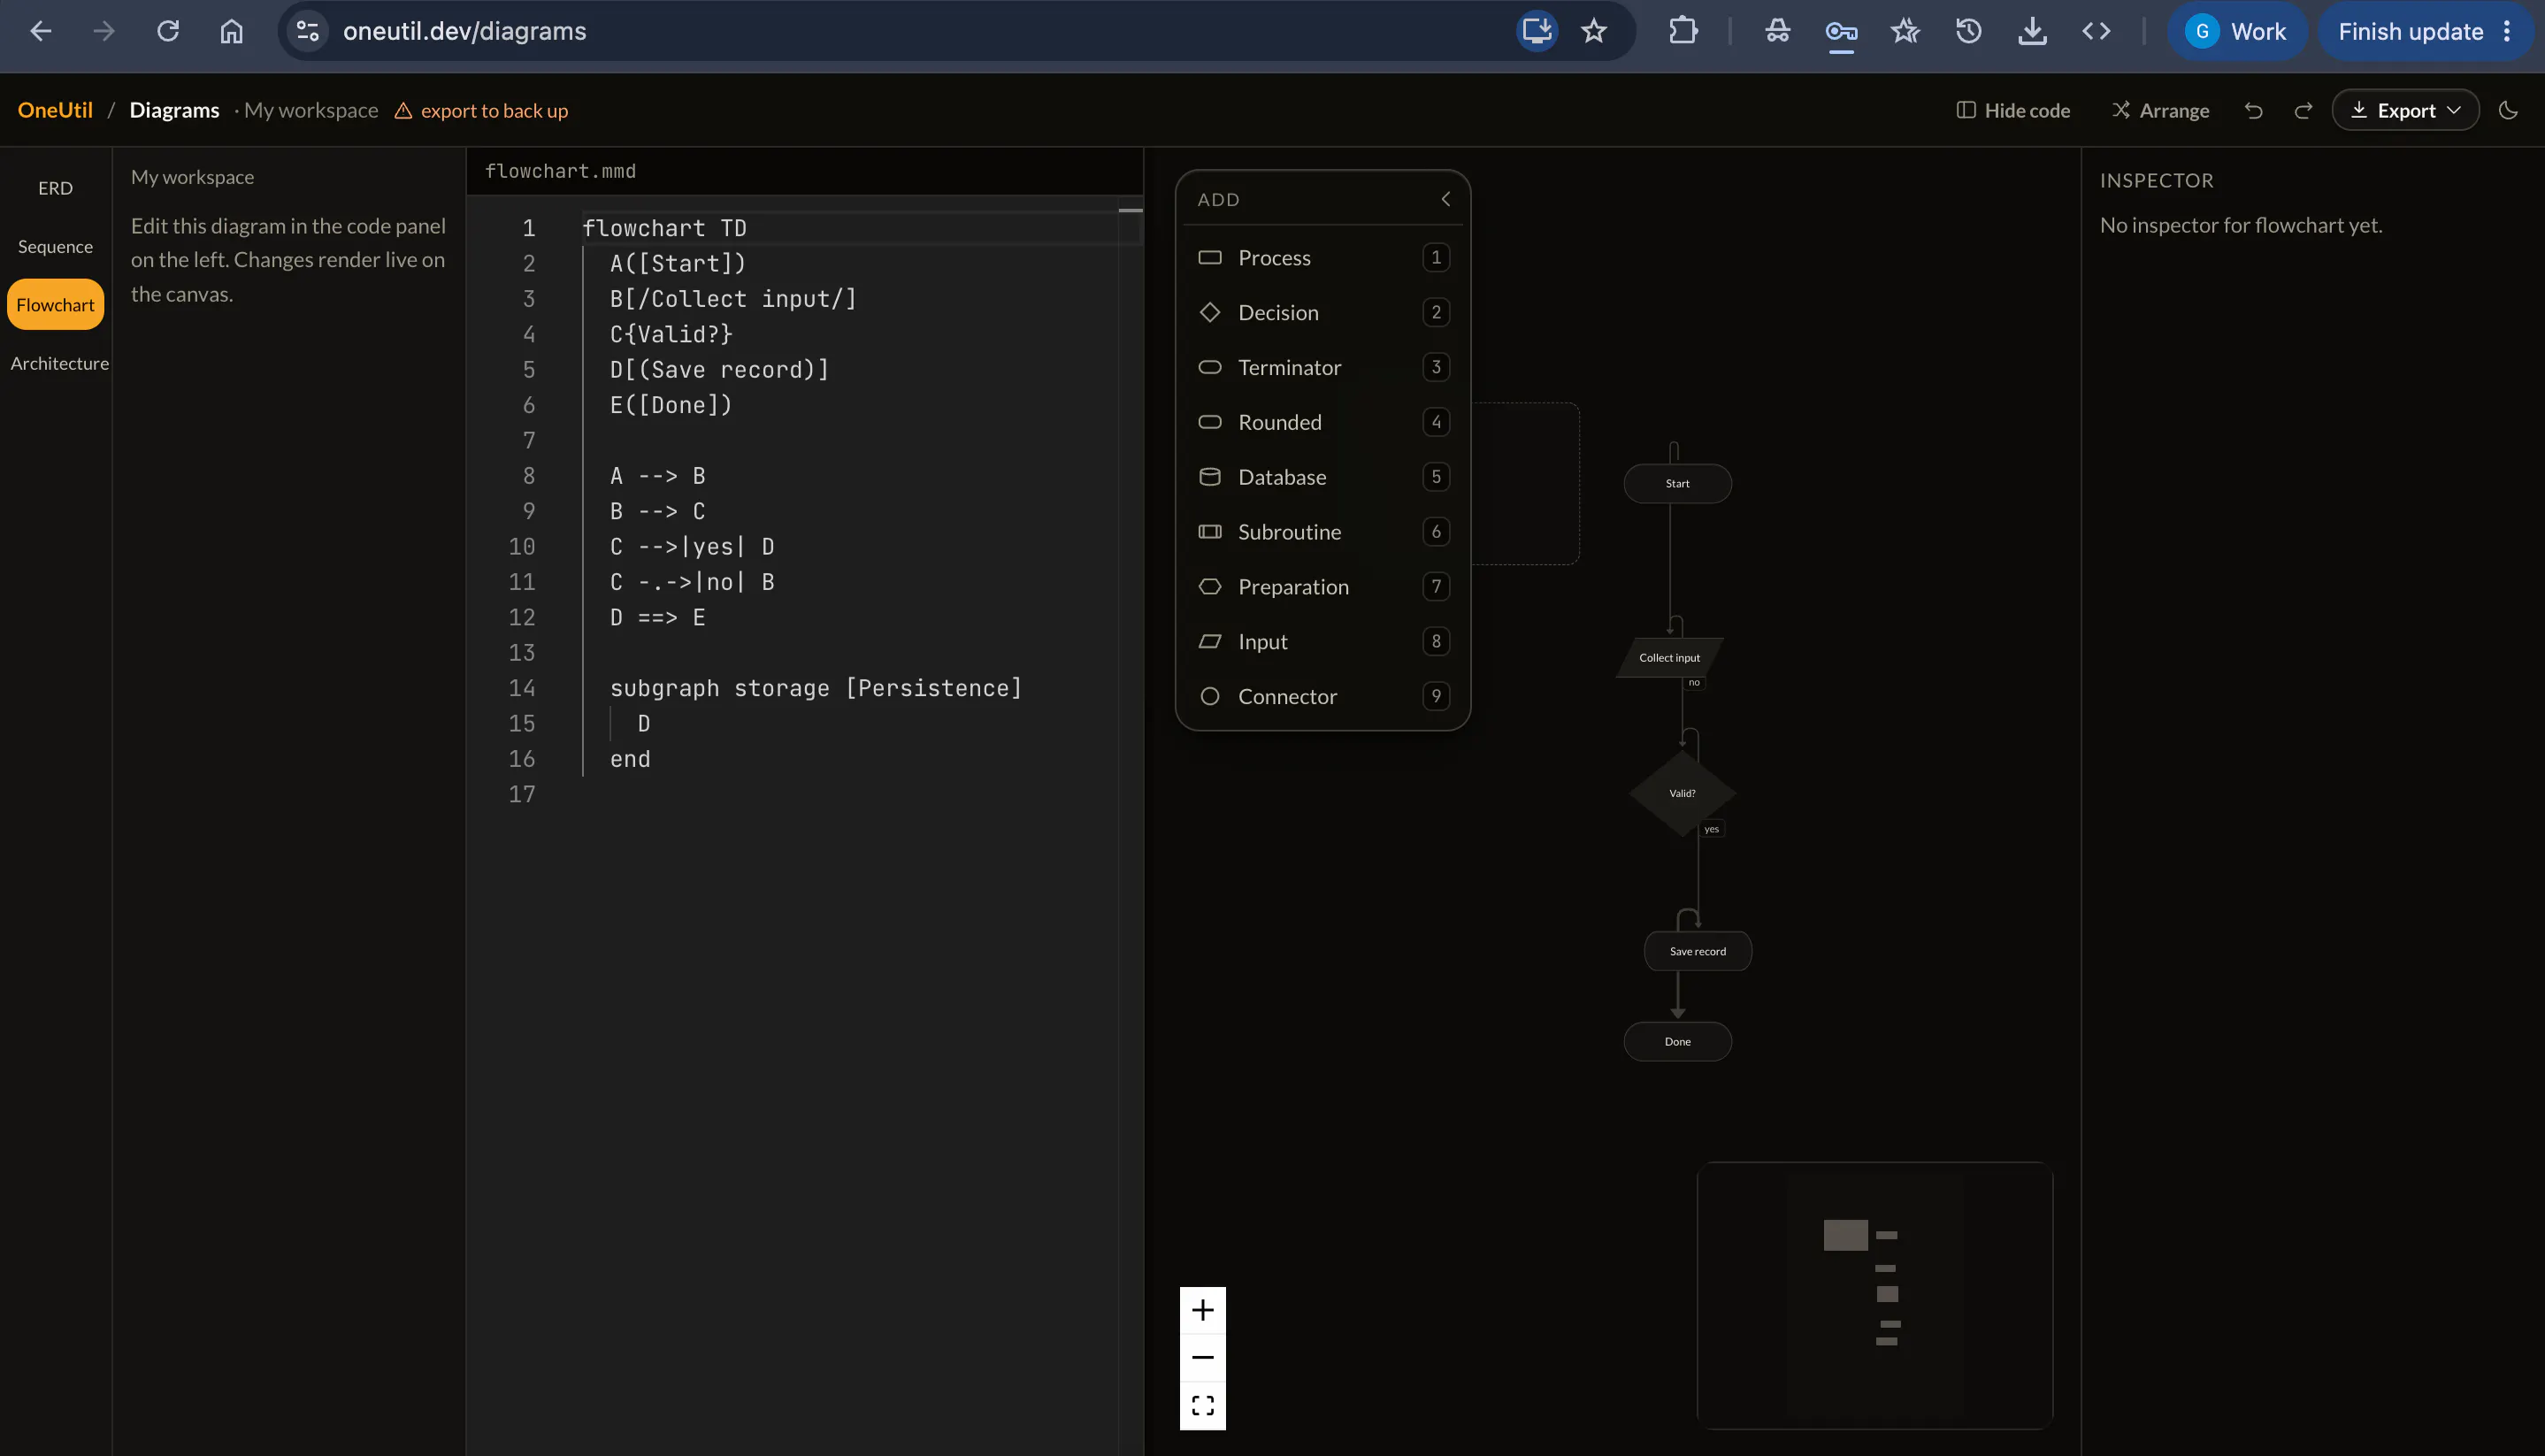Add a Process shape
The width and height of the screenshot is (2545, 1456).
1323,257
